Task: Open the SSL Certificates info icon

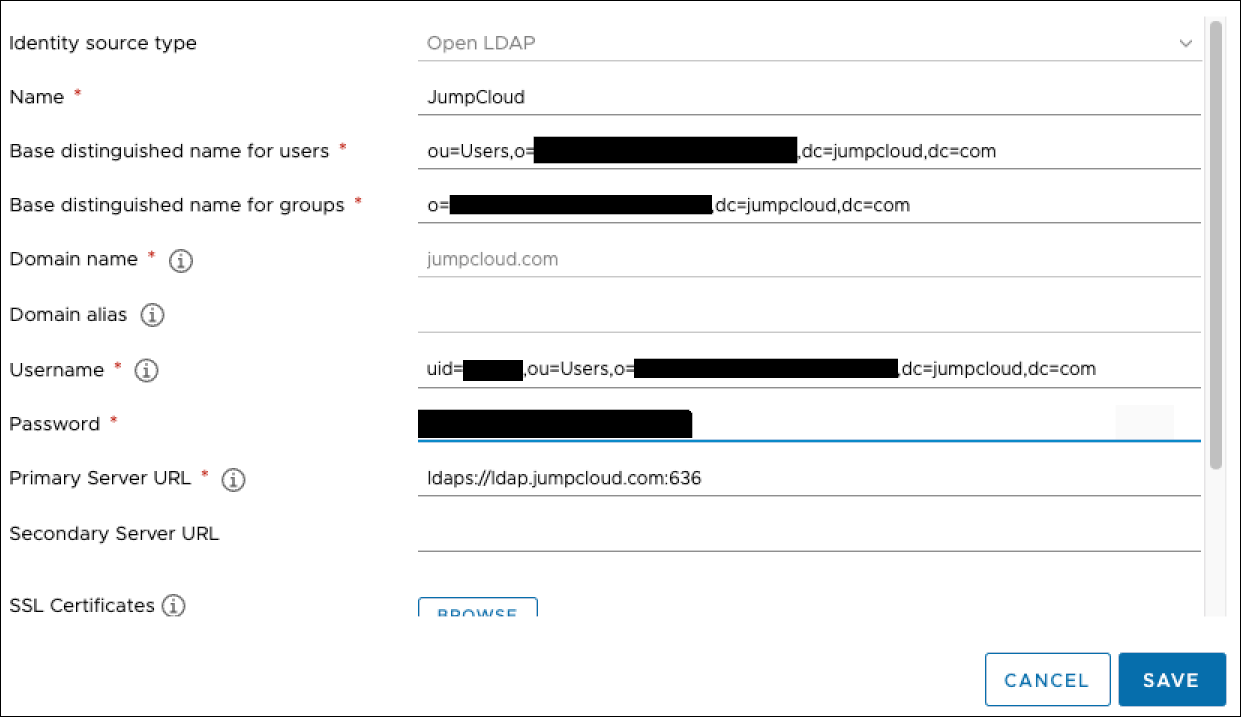Action: pos(172,605)
